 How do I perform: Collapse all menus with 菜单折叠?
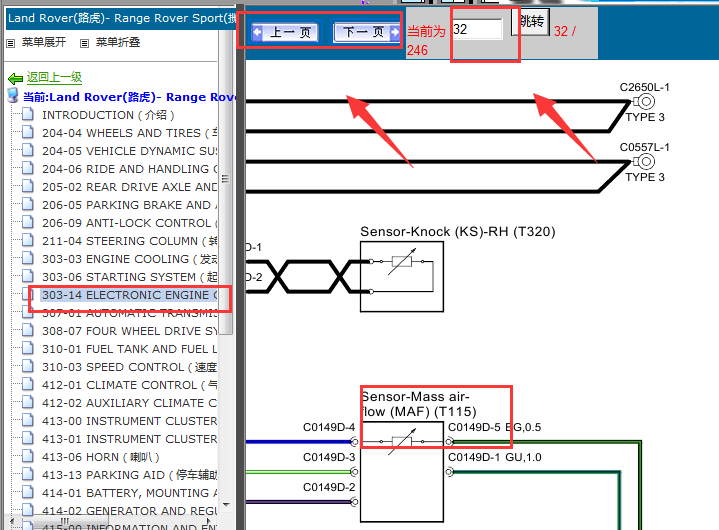point(118,42)
